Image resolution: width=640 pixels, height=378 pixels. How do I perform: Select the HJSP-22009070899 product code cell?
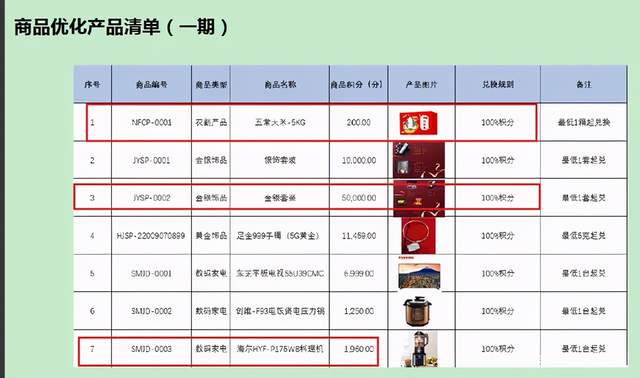coord(151,236)
